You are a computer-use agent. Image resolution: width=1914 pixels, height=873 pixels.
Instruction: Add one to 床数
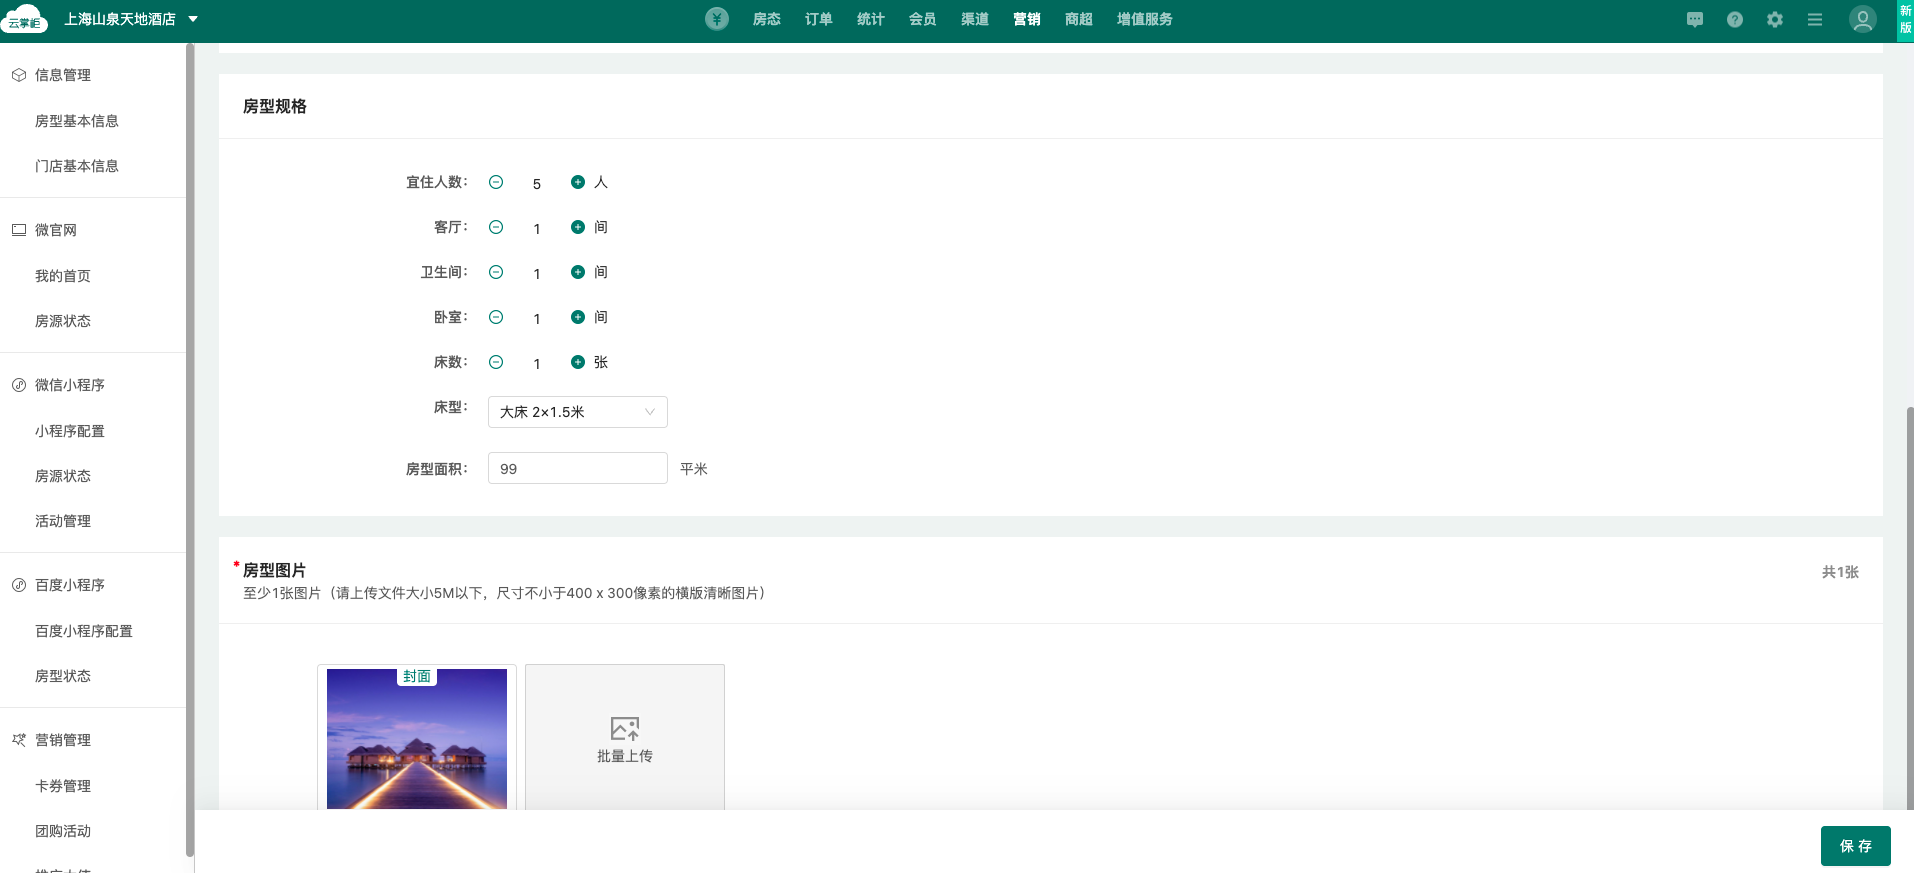(x=578, y=362)
